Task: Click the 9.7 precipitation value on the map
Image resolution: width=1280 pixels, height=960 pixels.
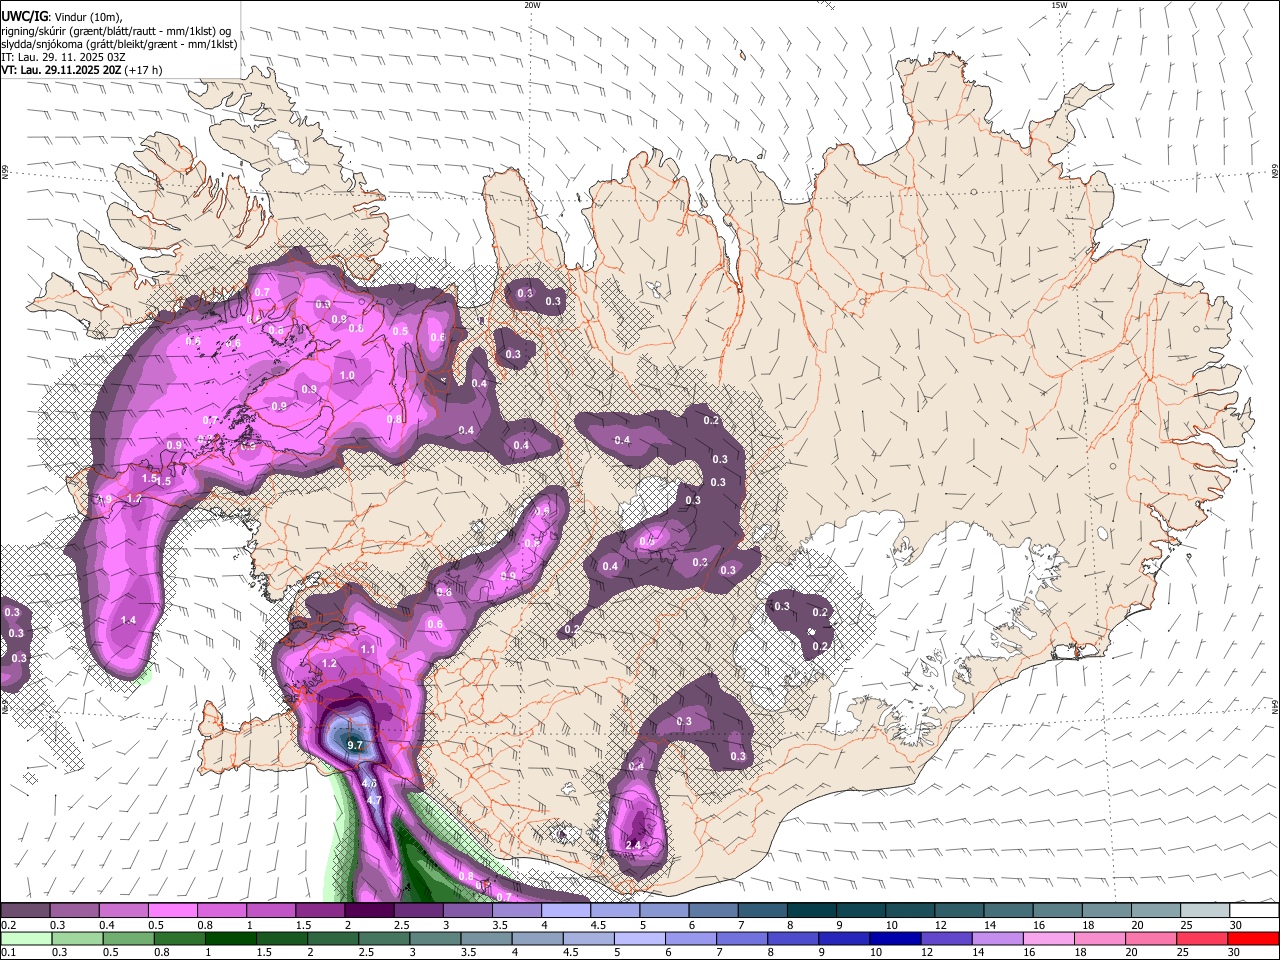Action: (354, 745)
